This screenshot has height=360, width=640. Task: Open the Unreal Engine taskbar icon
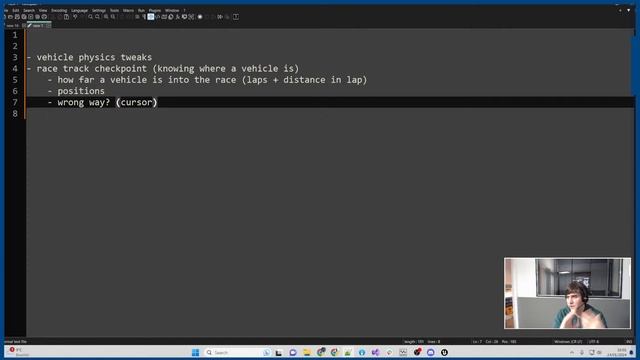pyautogui.click(x=444, y=352)
